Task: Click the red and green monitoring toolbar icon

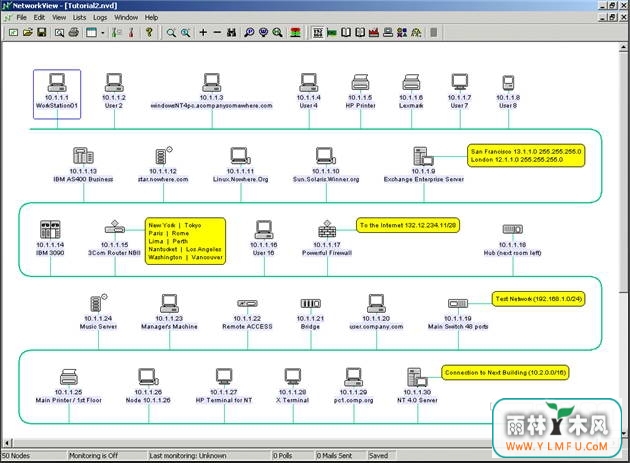Action: click(x=295, y=33)
